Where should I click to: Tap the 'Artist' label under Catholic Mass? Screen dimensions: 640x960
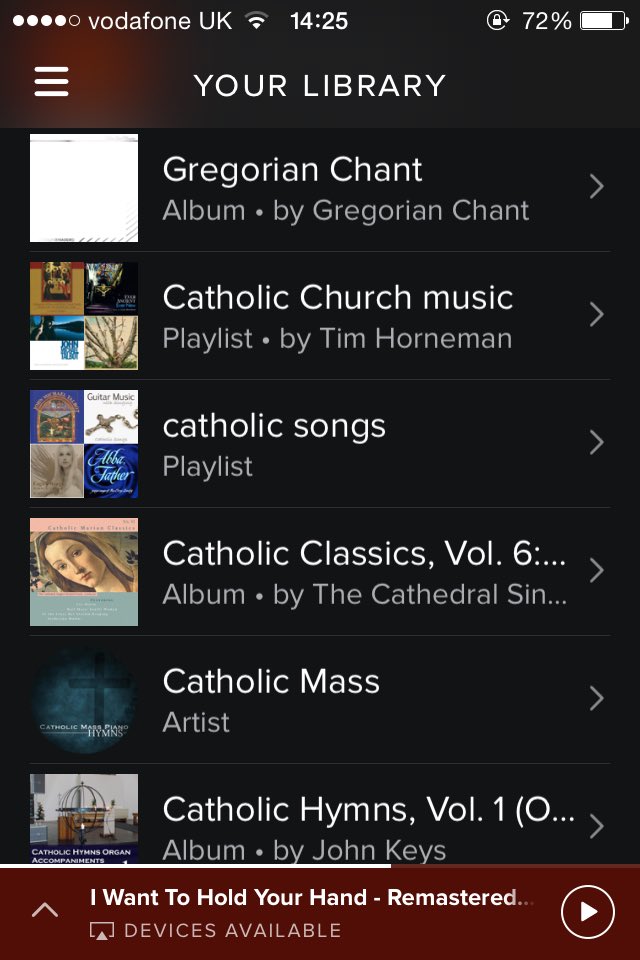coord(196,723)
